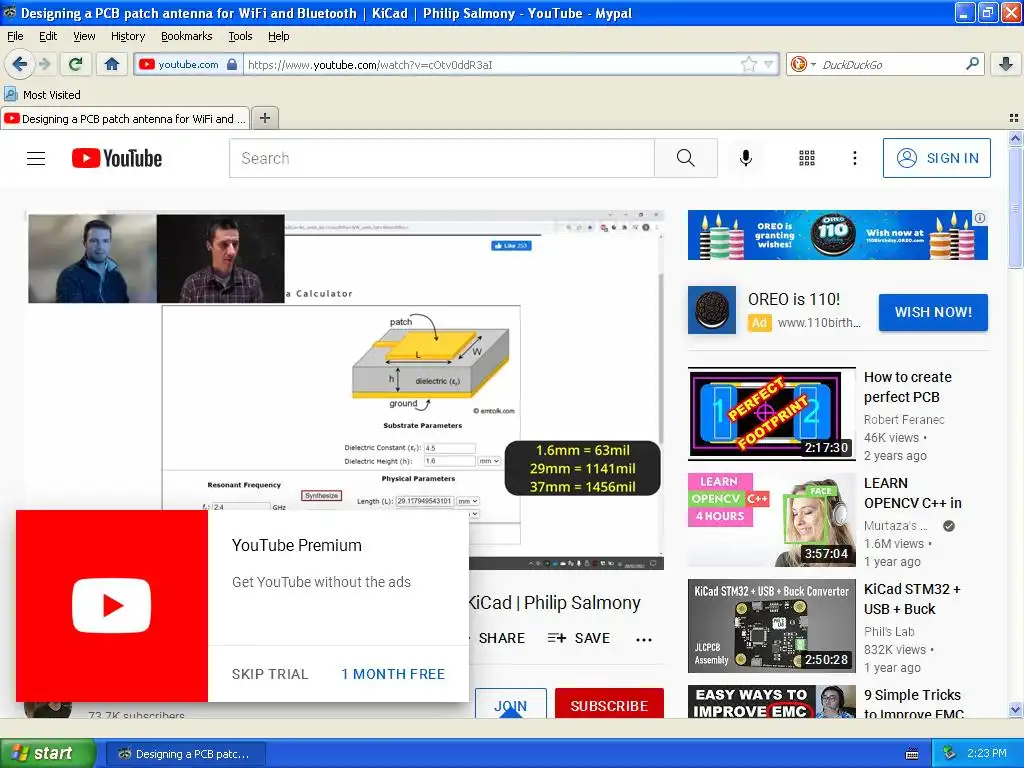Open the KiCad STM32 Buck Converter thumbnail
This screenshot has height=768, width=1024.
(771, 626)
